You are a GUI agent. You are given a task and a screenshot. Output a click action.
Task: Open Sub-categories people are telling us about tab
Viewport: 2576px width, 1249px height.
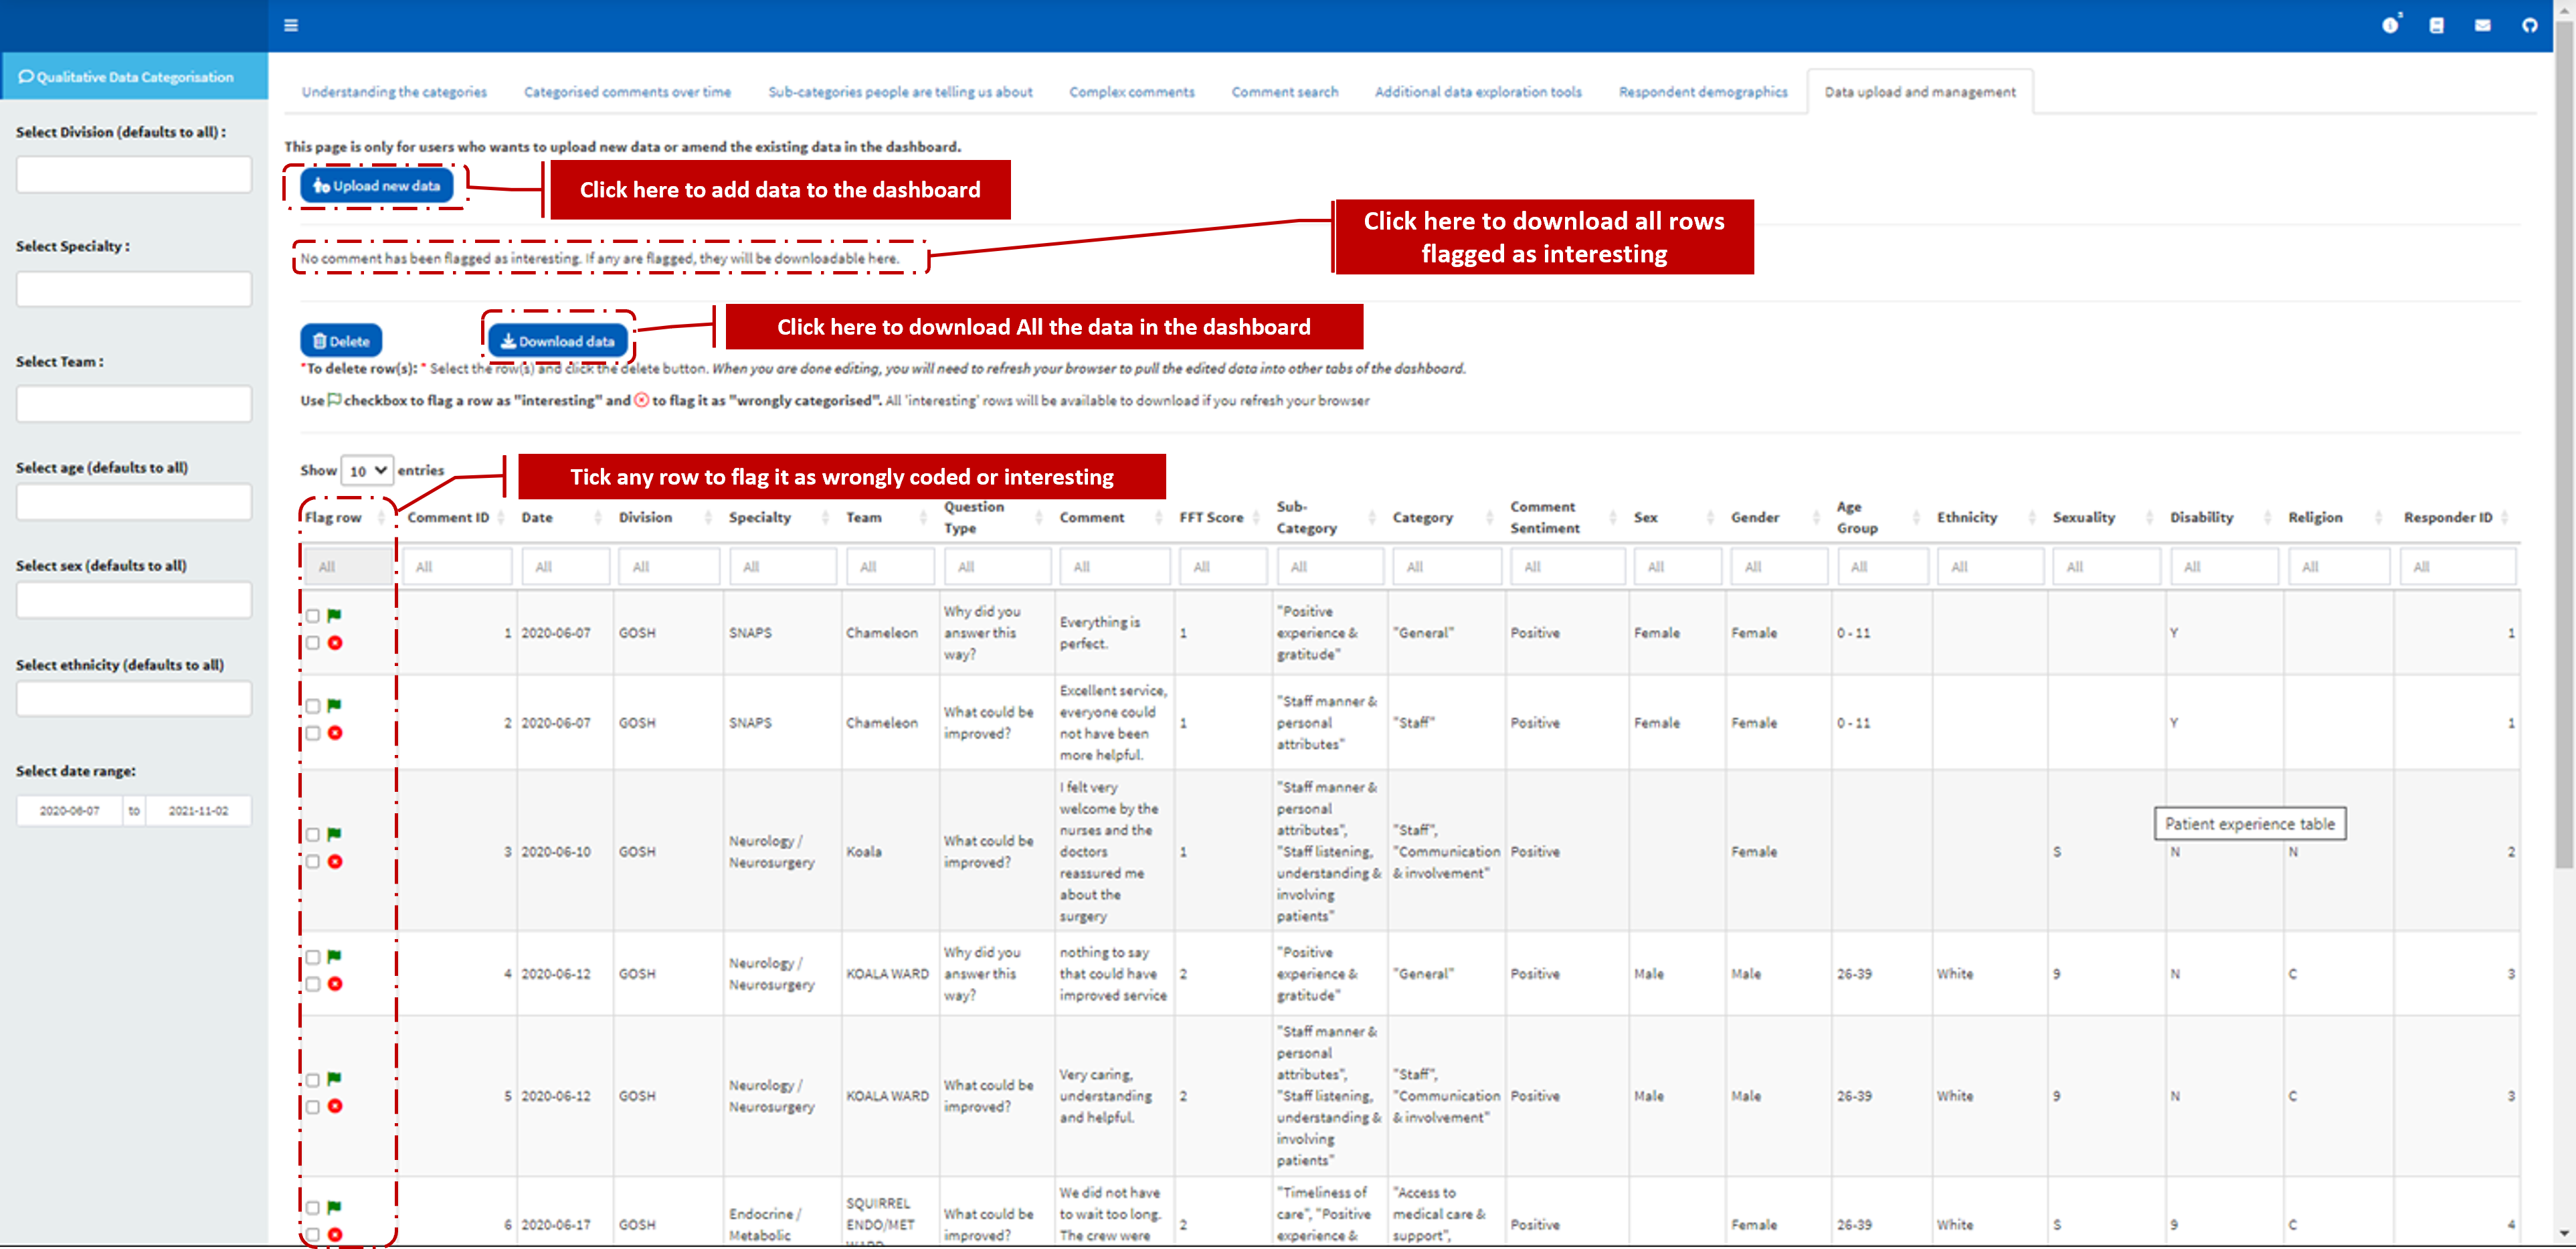pyautogui.click(x=900, y=92)
